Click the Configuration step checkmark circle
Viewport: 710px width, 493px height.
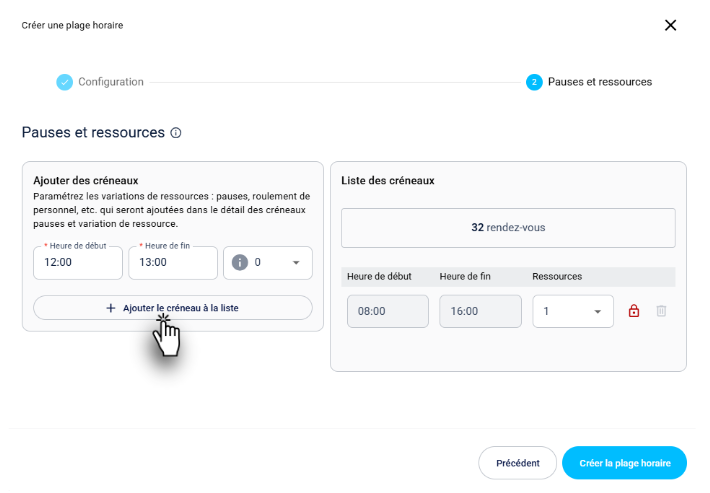click(x=64, y=82)
